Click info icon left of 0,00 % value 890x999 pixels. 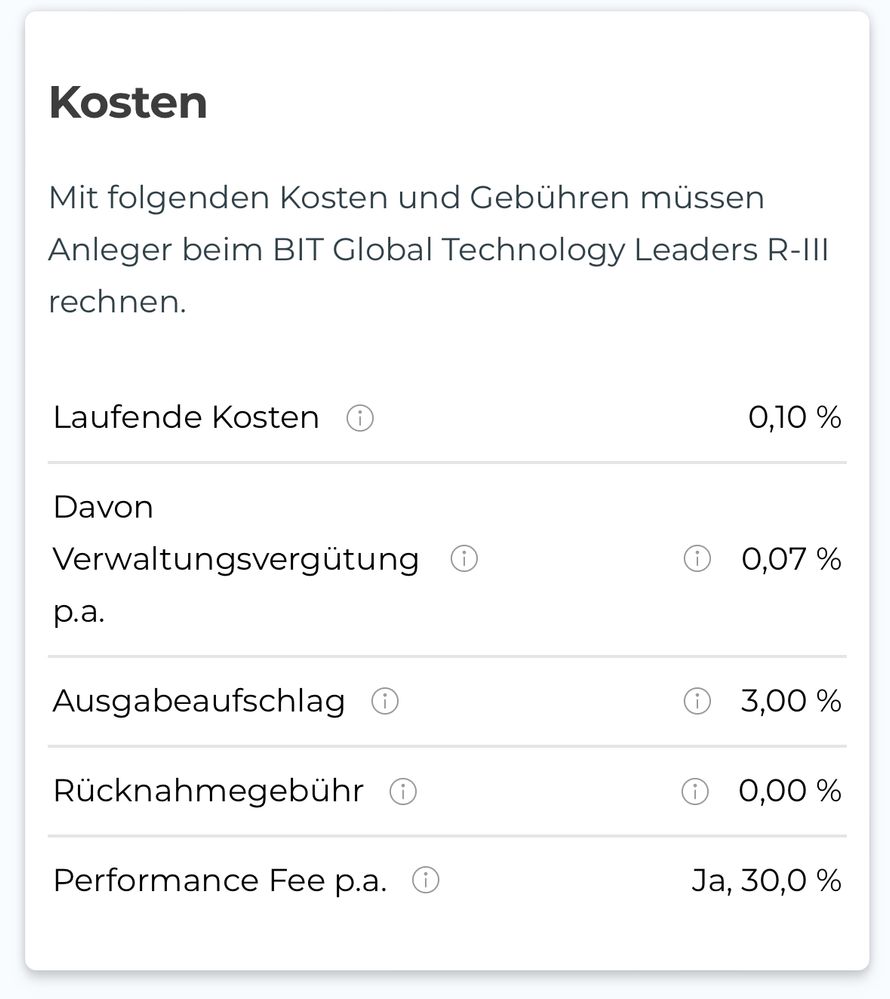click(694, 792)
